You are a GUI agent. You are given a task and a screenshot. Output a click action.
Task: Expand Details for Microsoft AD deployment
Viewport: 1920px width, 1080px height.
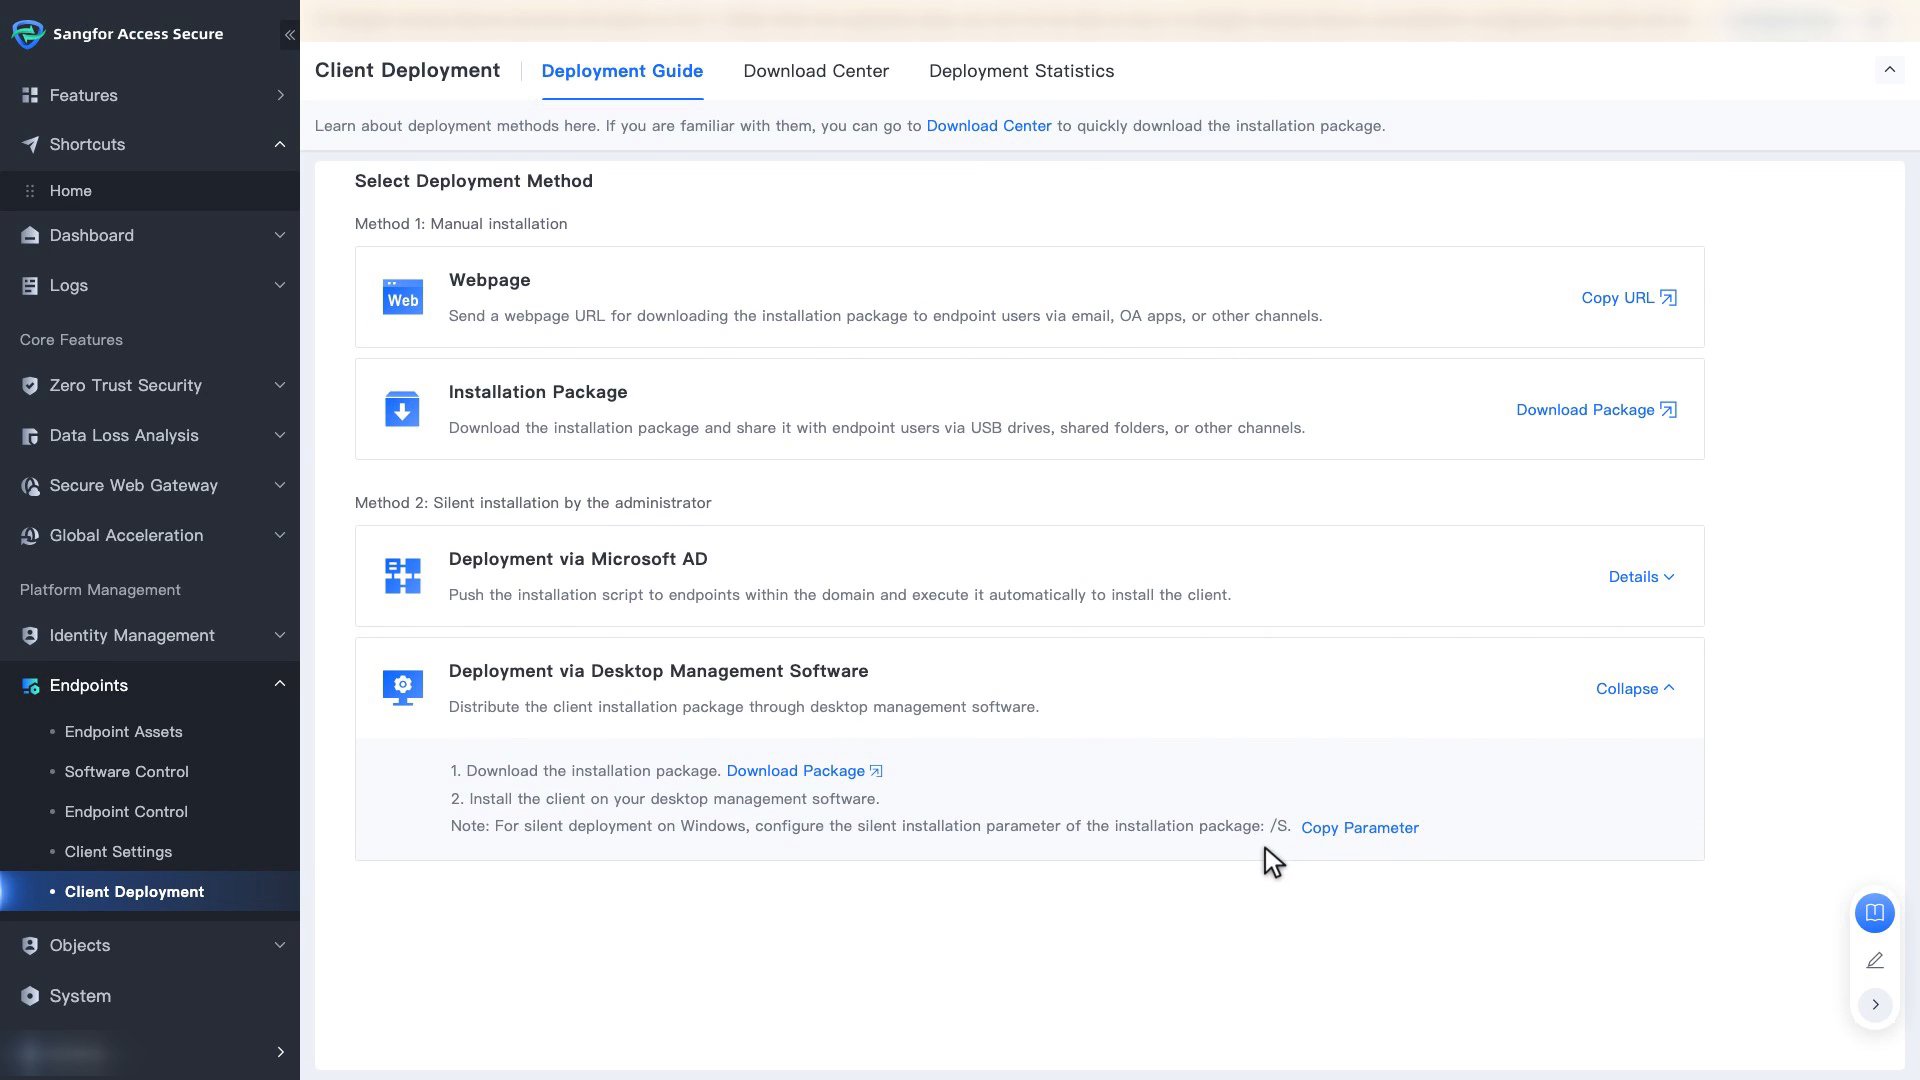coord(1641,577)
